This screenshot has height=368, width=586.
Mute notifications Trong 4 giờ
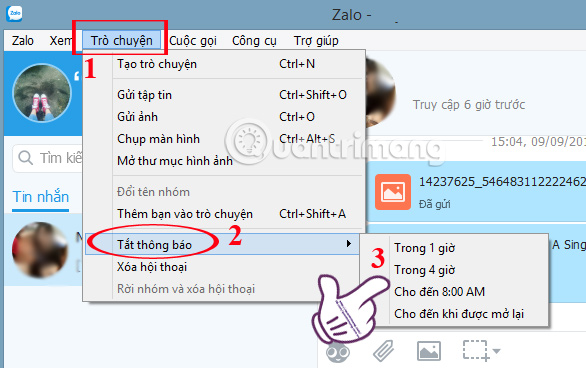tap(454, 270)
